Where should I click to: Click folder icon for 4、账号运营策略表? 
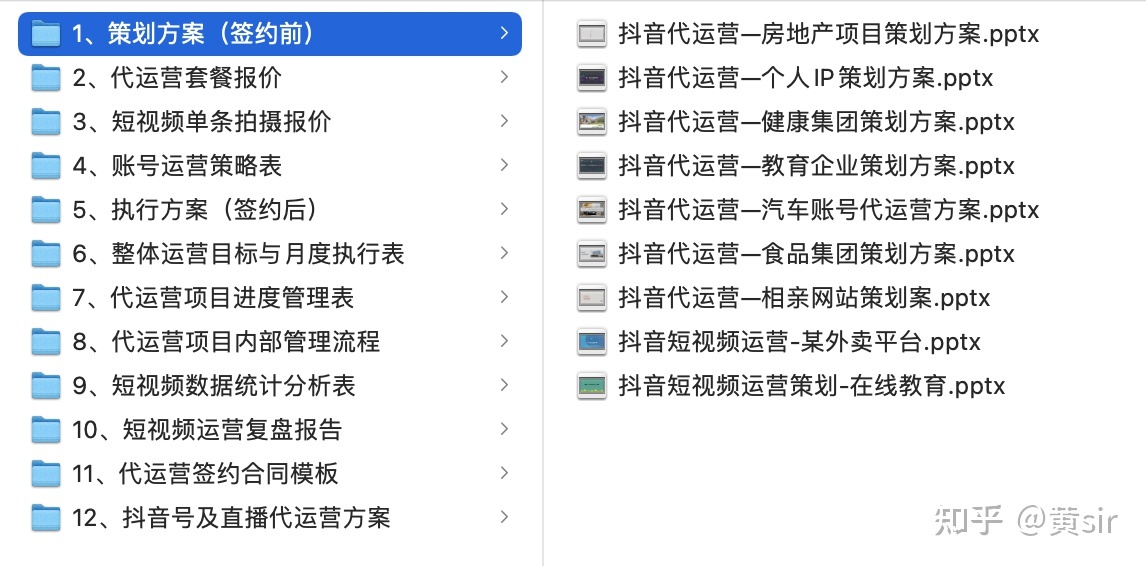click(46, 166)
